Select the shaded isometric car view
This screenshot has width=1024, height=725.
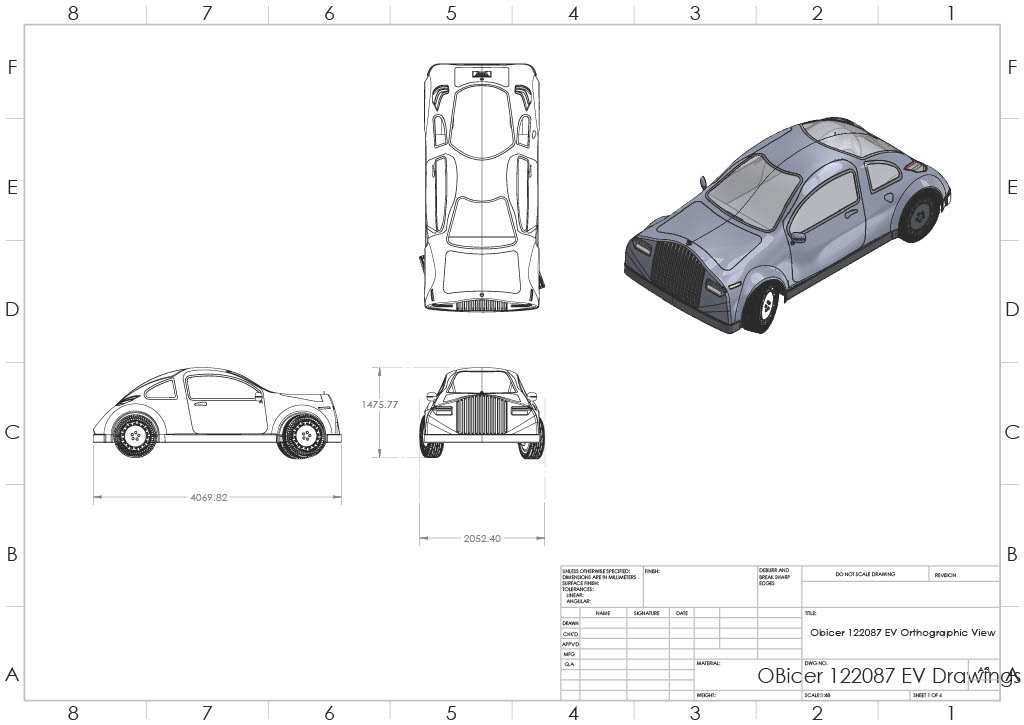click(x=788, y=225)
